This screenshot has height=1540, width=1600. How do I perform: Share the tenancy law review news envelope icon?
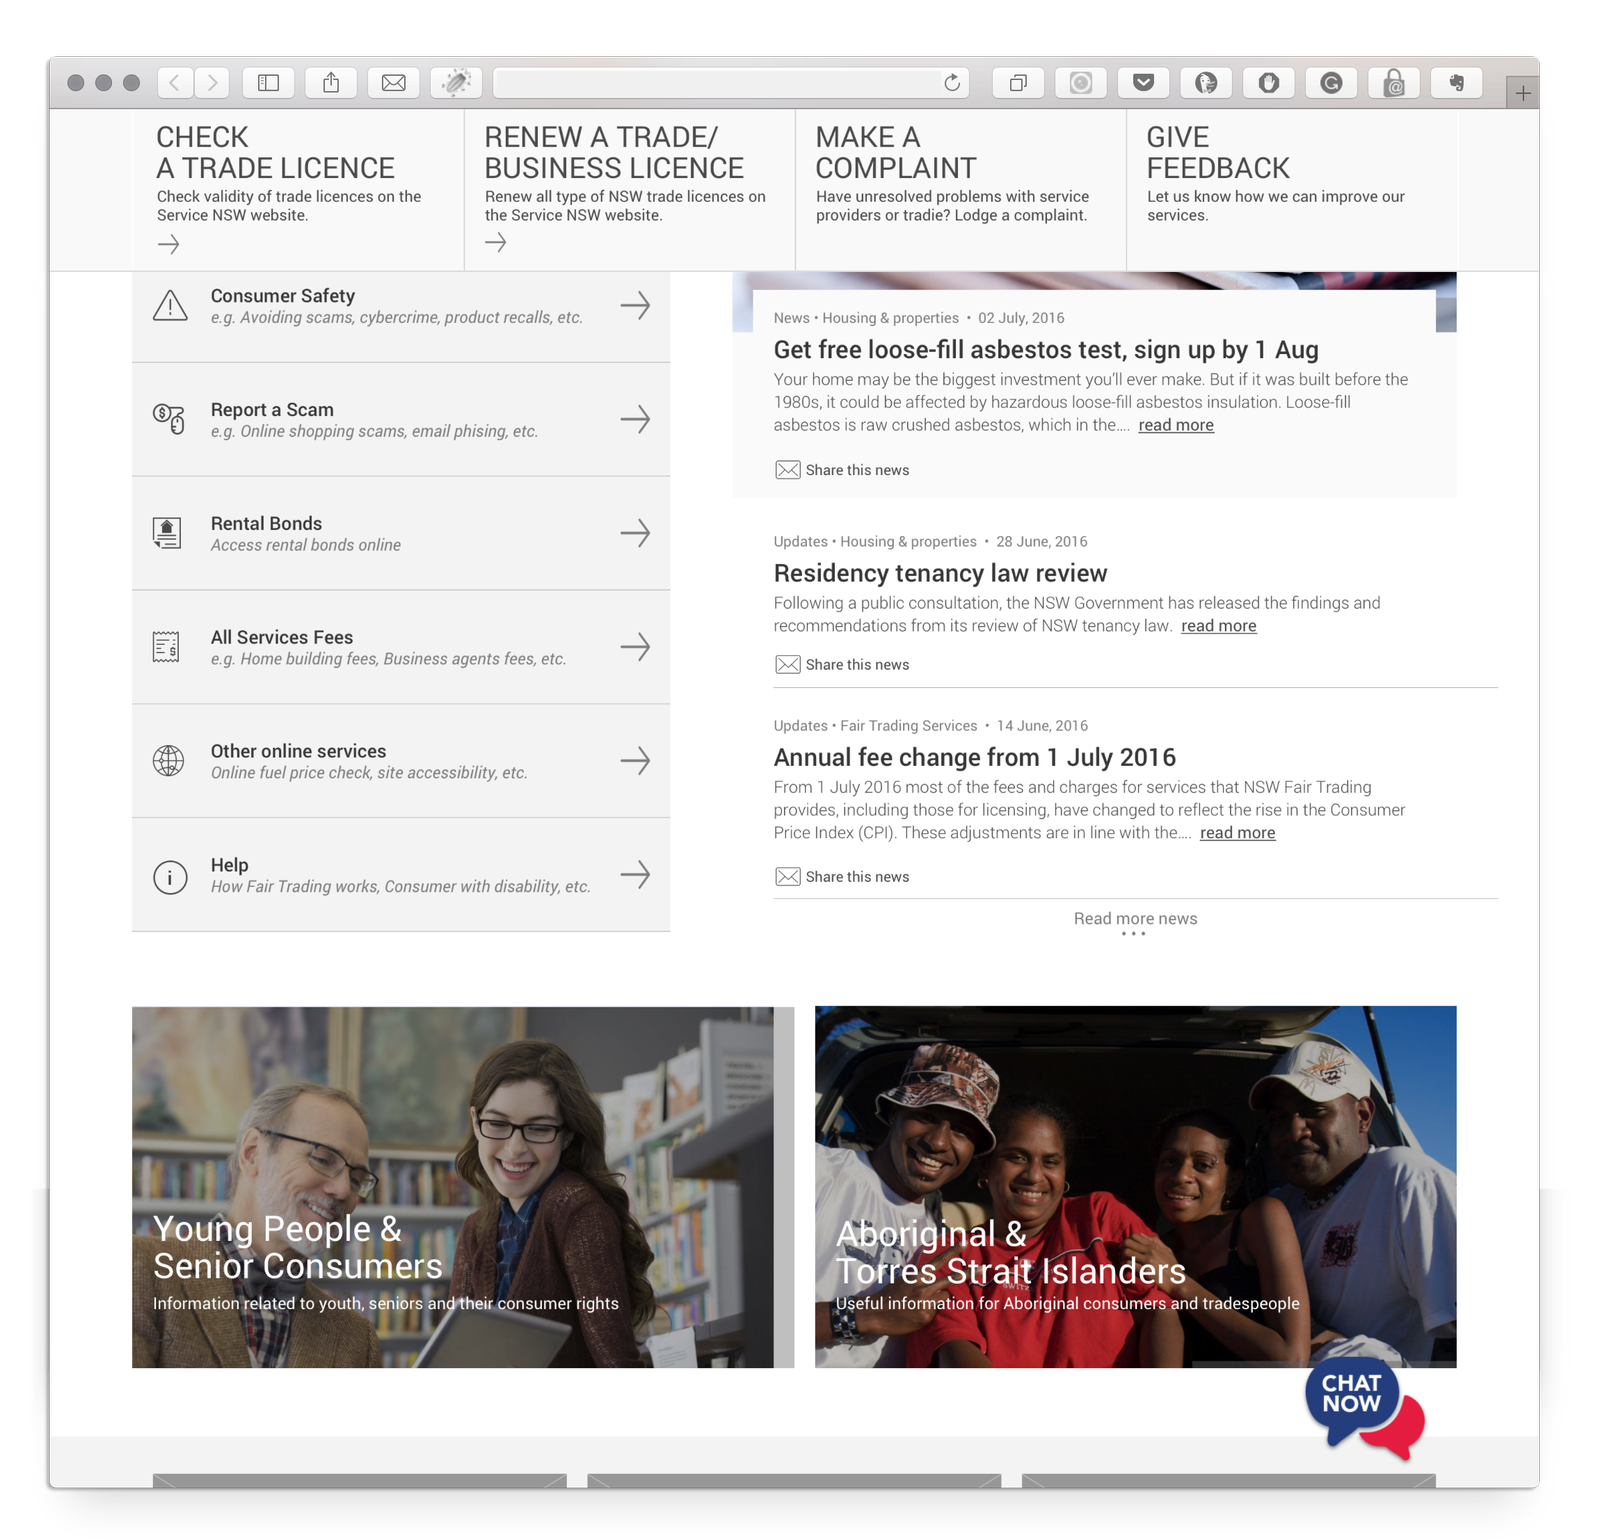click(788, 665)
